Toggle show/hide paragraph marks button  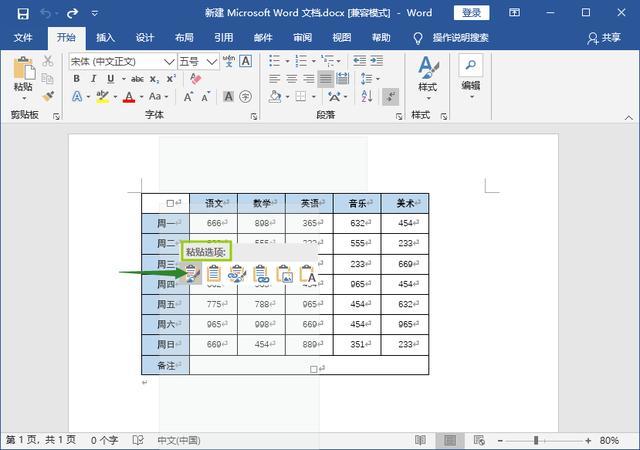pos(391,97)
